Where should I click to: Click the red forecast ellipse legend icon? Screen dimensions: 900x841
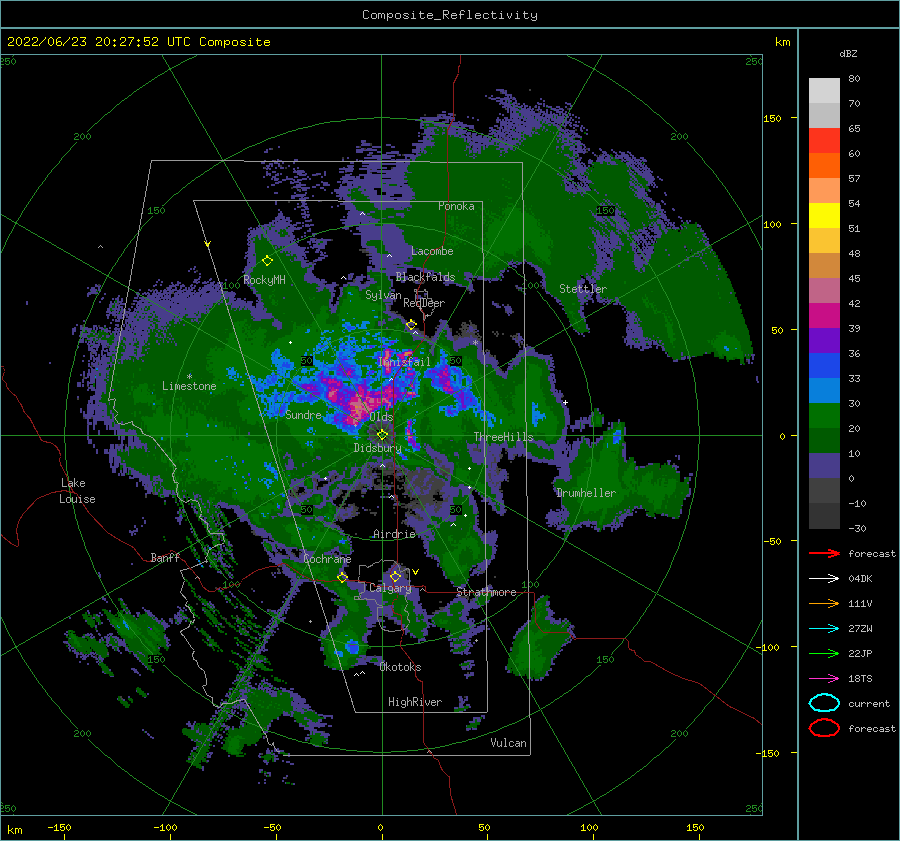(x=824, y=728)
